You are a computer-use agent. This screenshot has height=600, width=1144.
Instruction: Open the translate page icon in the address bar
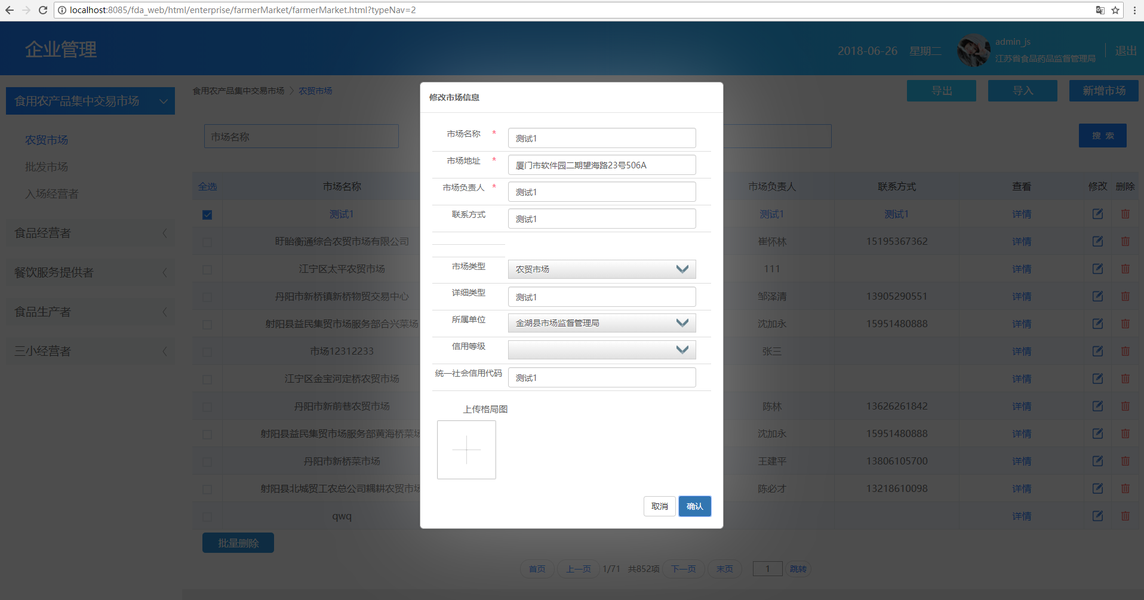(x=1100, y=10)
